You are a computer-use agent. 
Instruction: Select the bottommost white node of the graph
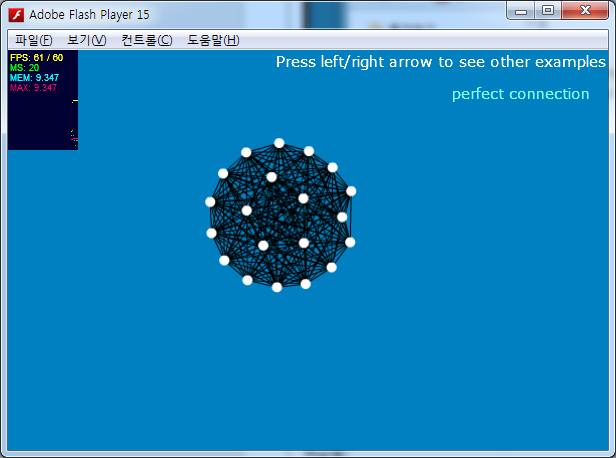(277, 288)
